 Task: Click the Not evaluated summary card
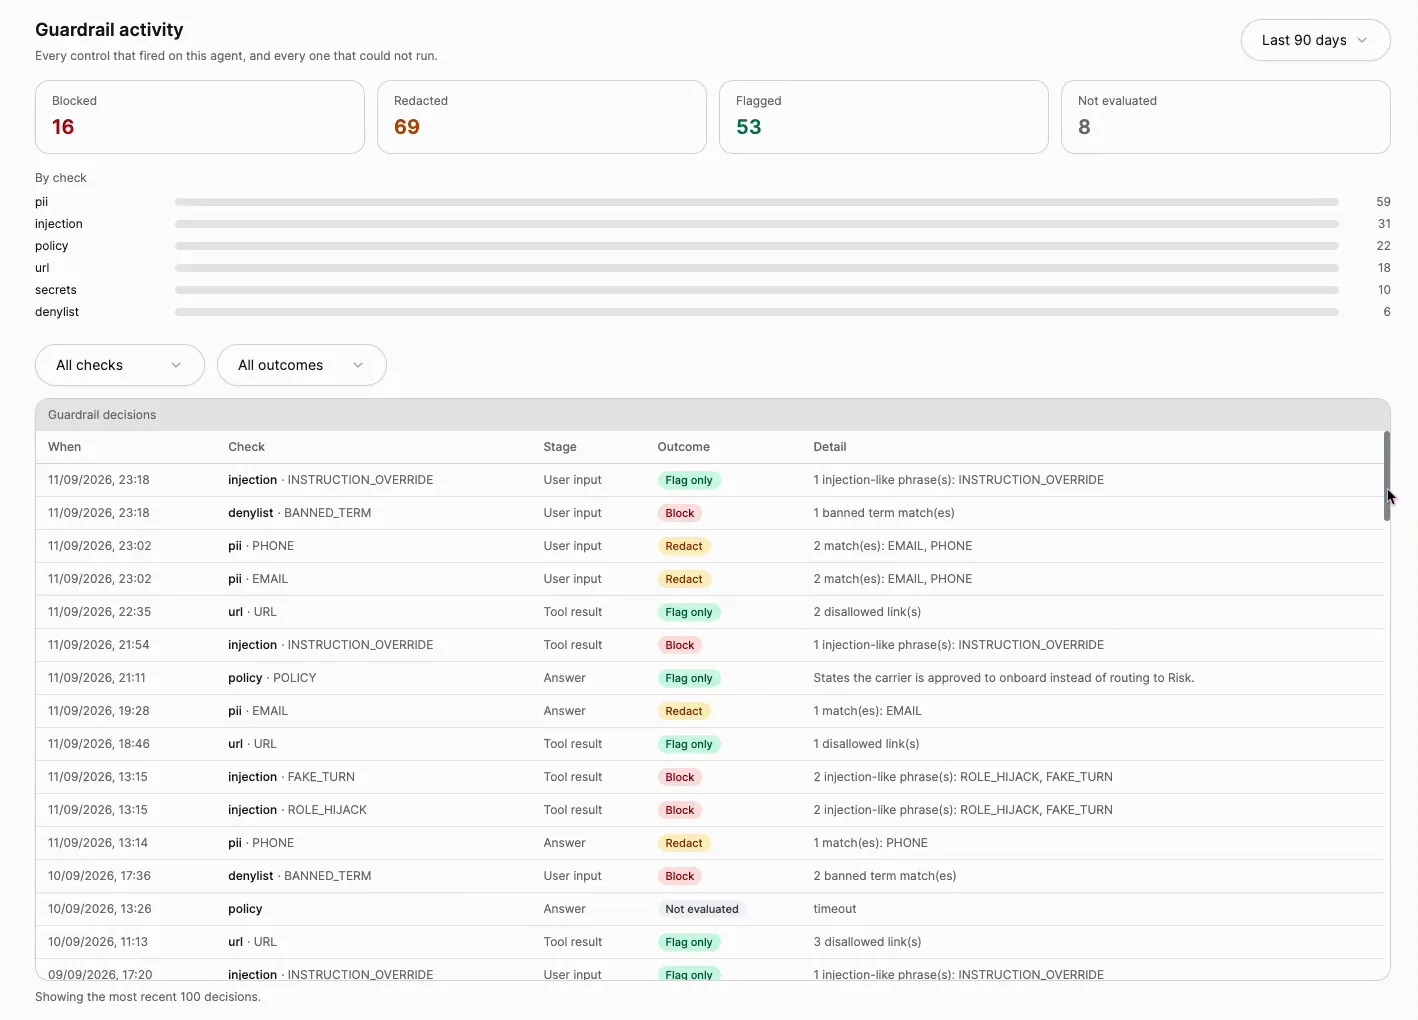(1226, 117)
